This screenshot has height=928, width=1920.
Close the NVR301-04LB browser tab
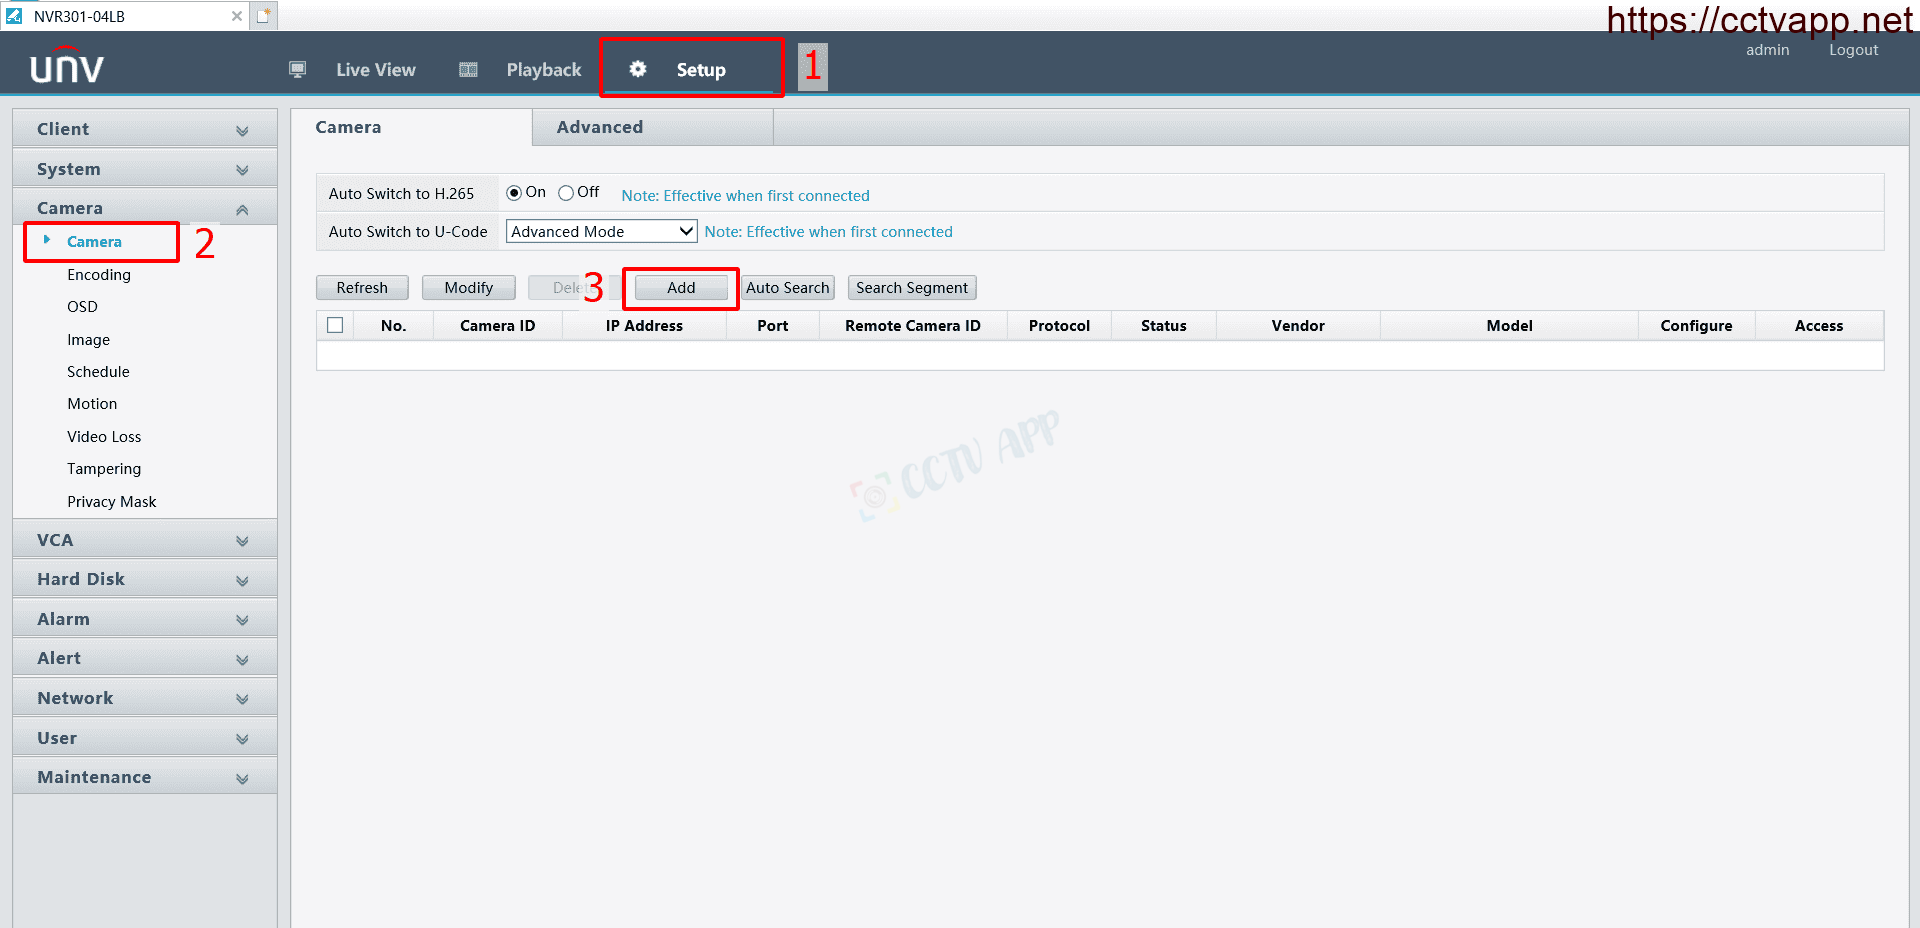tap(237, 16)
